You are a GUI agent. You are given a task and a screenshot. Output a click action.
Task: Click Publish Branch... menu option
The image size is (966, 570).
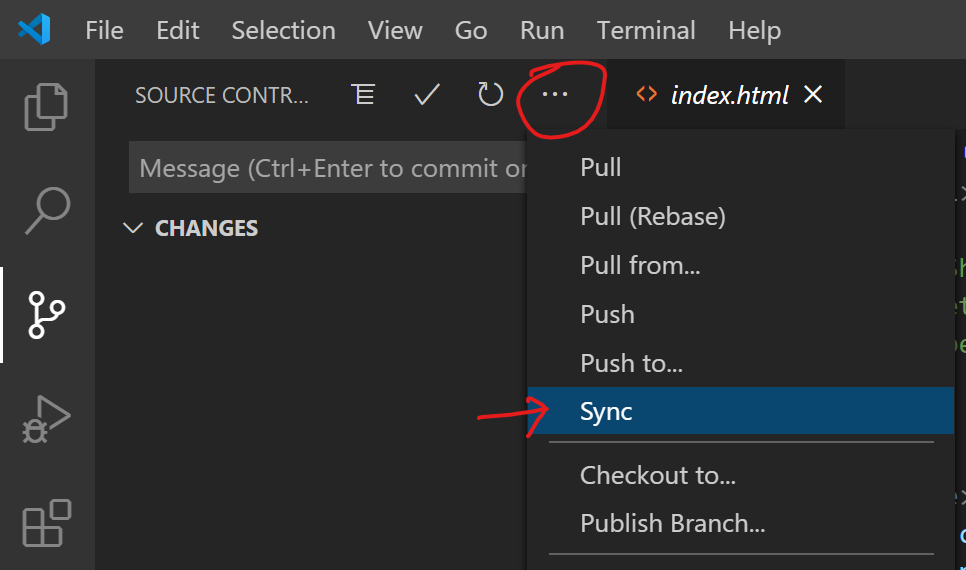click(x=672, y=523)
